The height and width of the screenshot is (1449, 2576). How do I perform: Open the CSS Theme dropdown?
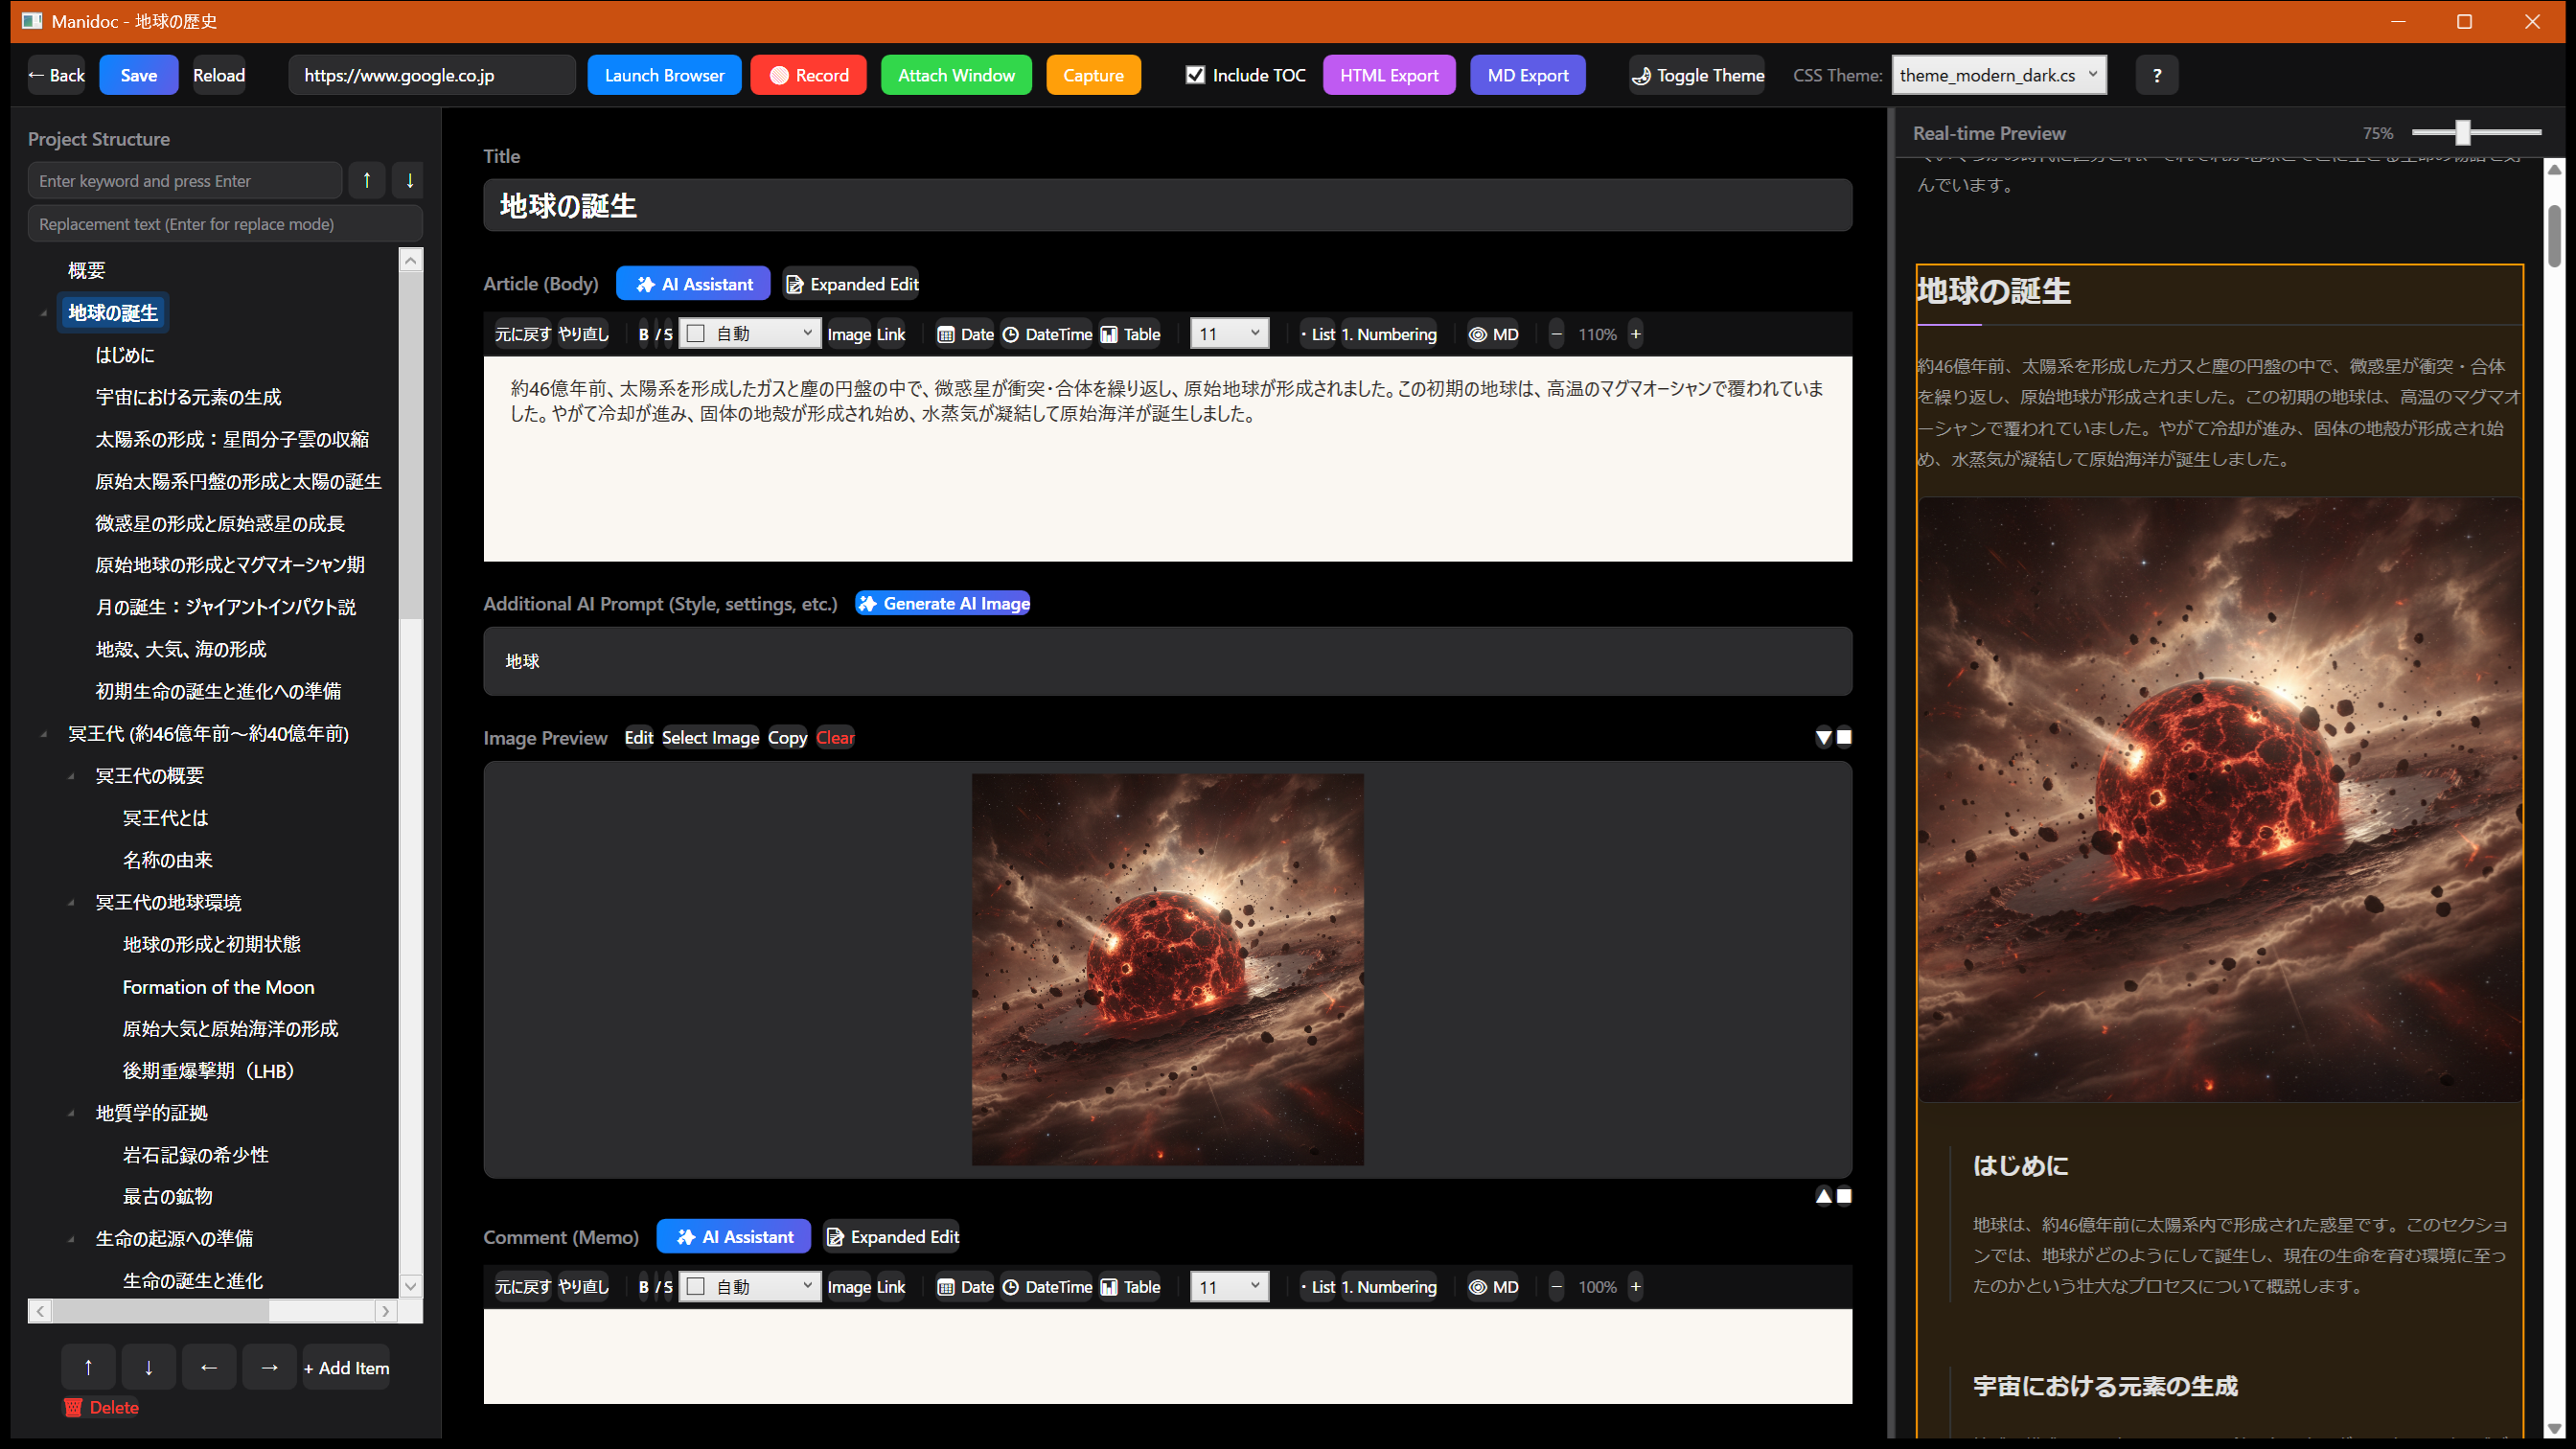(x=1998, y=74)
